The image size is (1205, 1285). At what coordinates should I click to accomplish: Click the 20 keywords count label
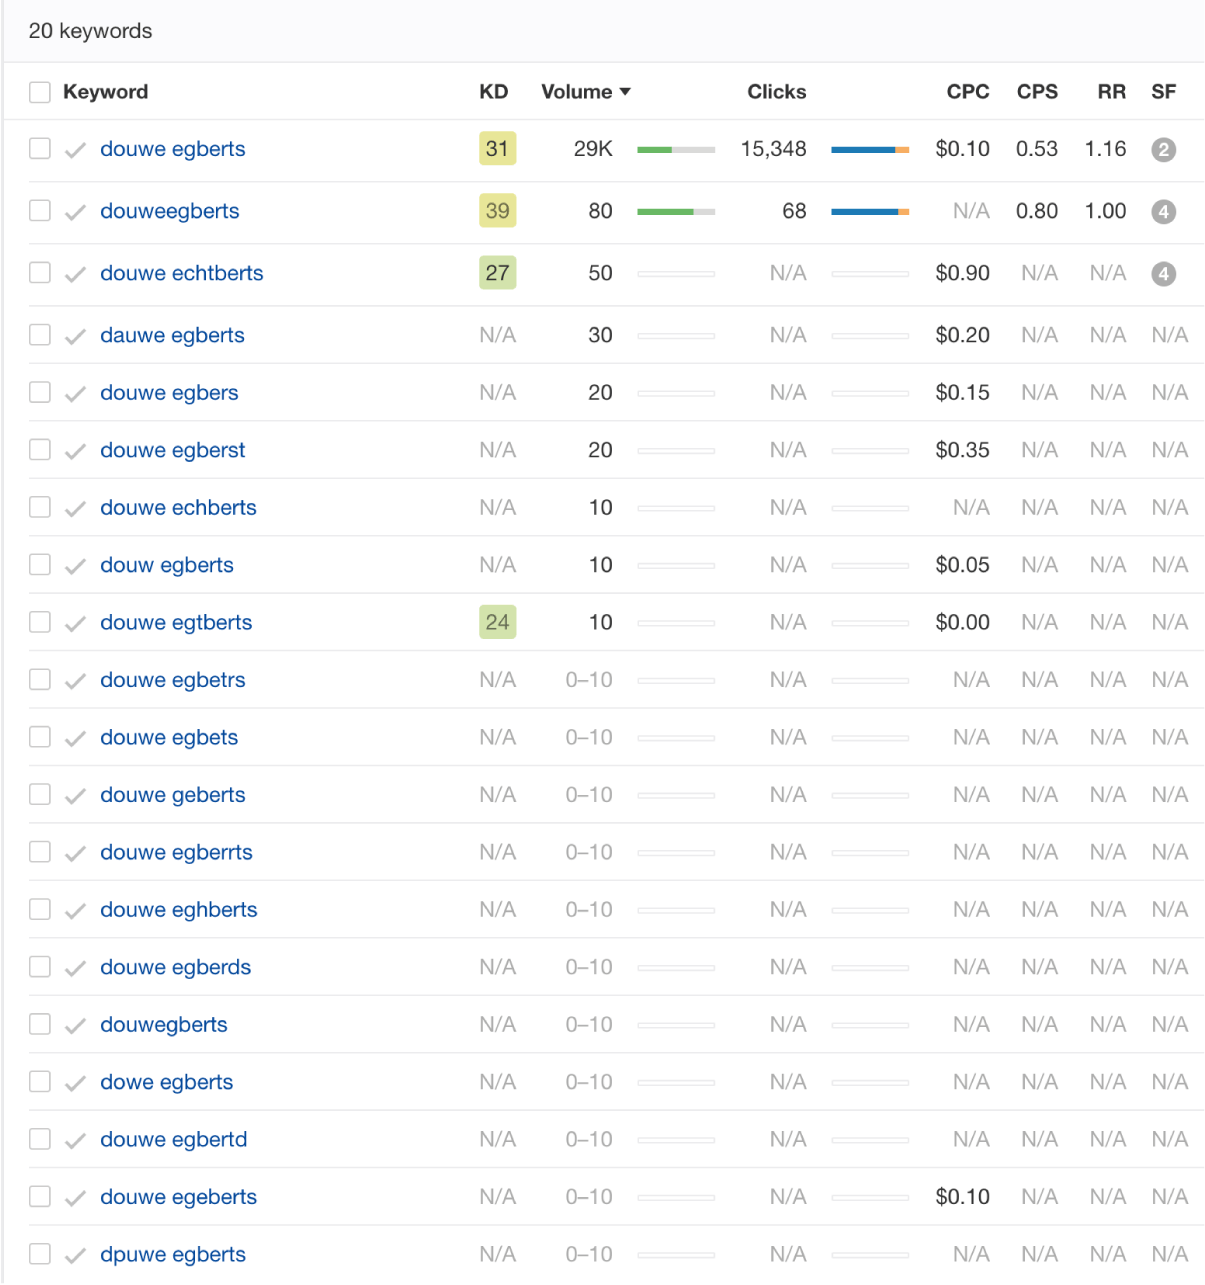pyautogui.click(x=90, y=31)
